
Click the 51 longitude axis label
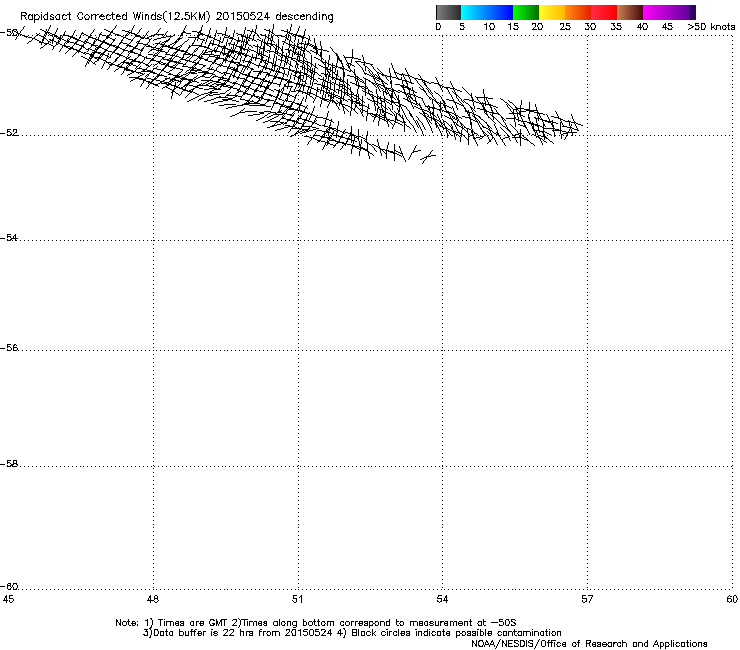point(297,599)
